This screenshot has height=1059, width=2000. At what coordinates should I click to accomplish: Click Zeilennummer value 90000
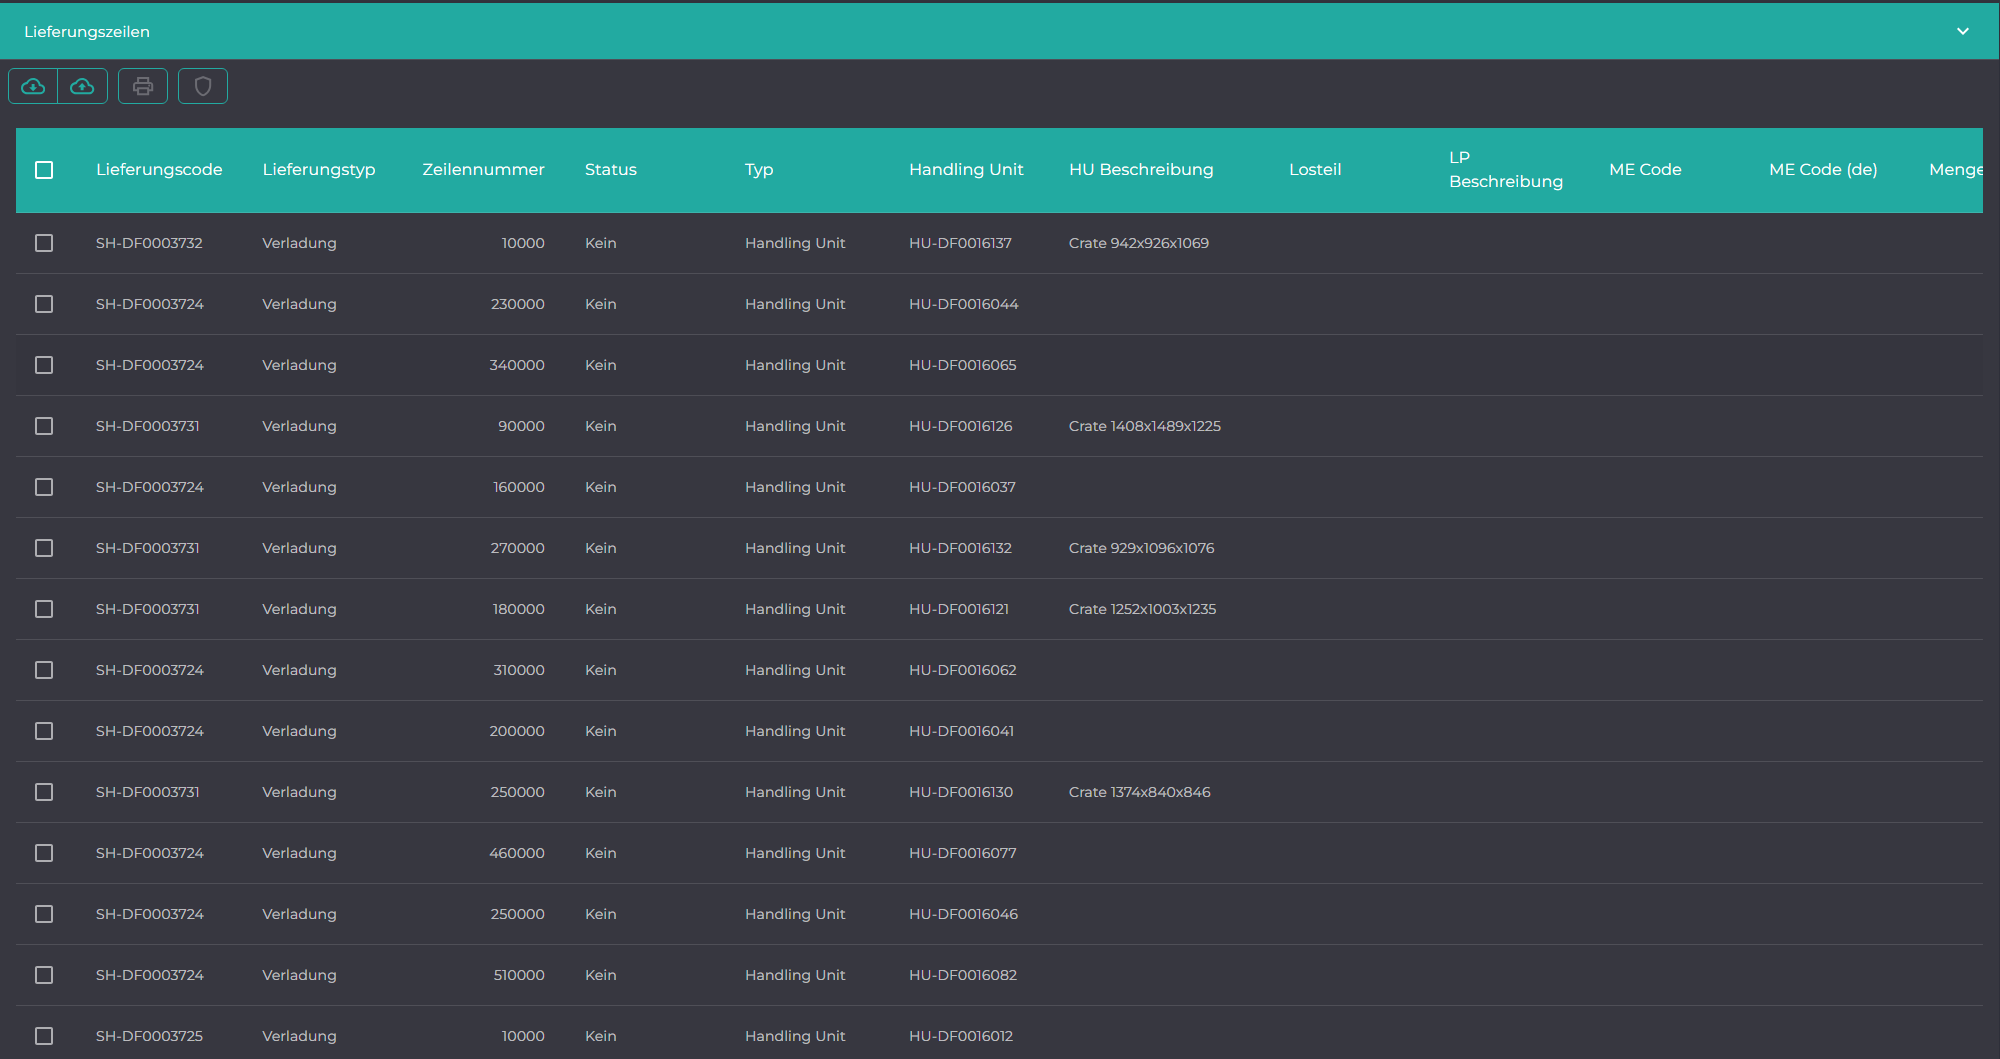(x=521, y=426)
